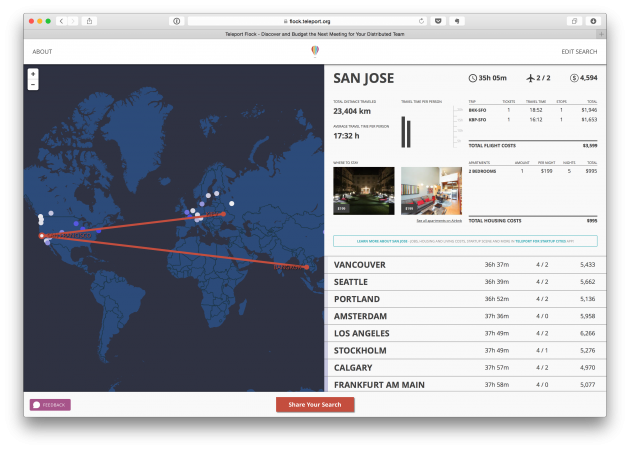Expand the Calgary result row
This screenshot has width=630, height=450.
[465, 367]
